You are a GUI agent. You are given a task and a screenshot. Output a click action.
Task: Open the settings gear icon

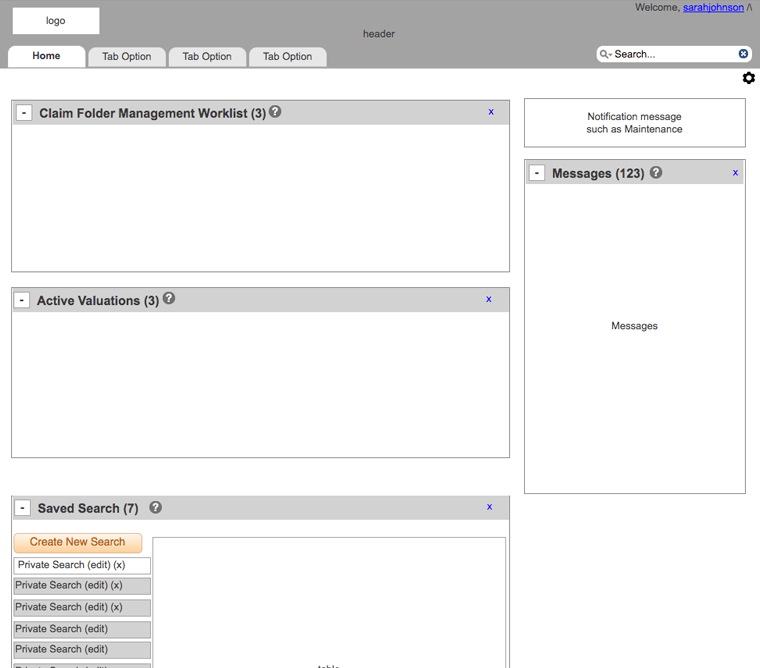(x=748, y=78)
